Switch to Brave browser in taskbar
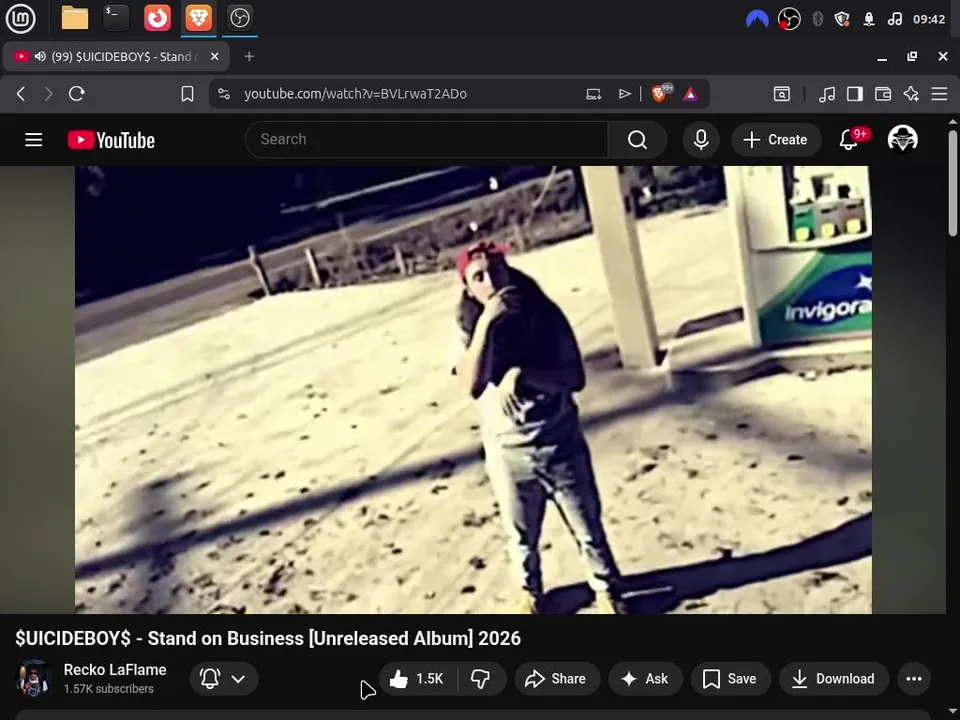Viewport: 960px width, 720px height. tap(198, 18)
